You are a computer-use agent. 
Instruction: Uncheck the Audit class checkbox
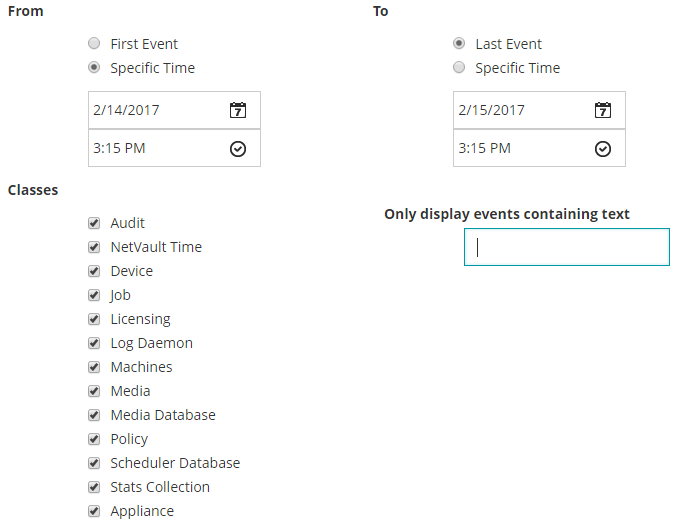point(94,223)
